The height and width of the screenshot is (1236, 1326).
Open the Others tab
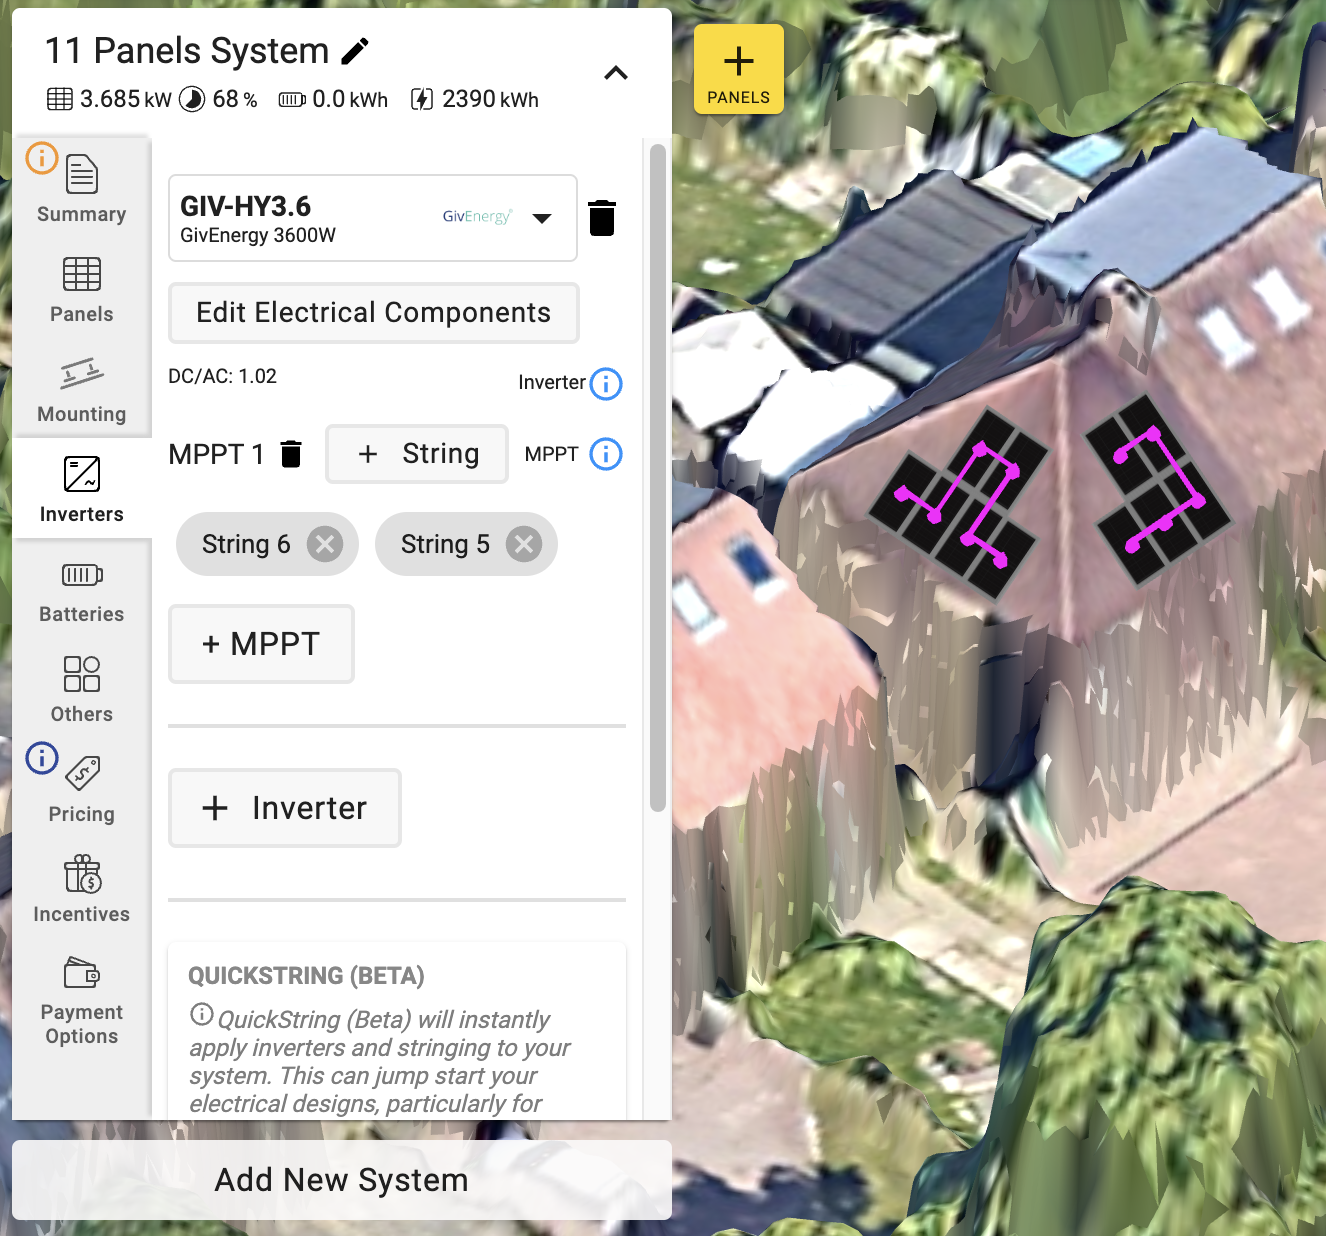82,688
